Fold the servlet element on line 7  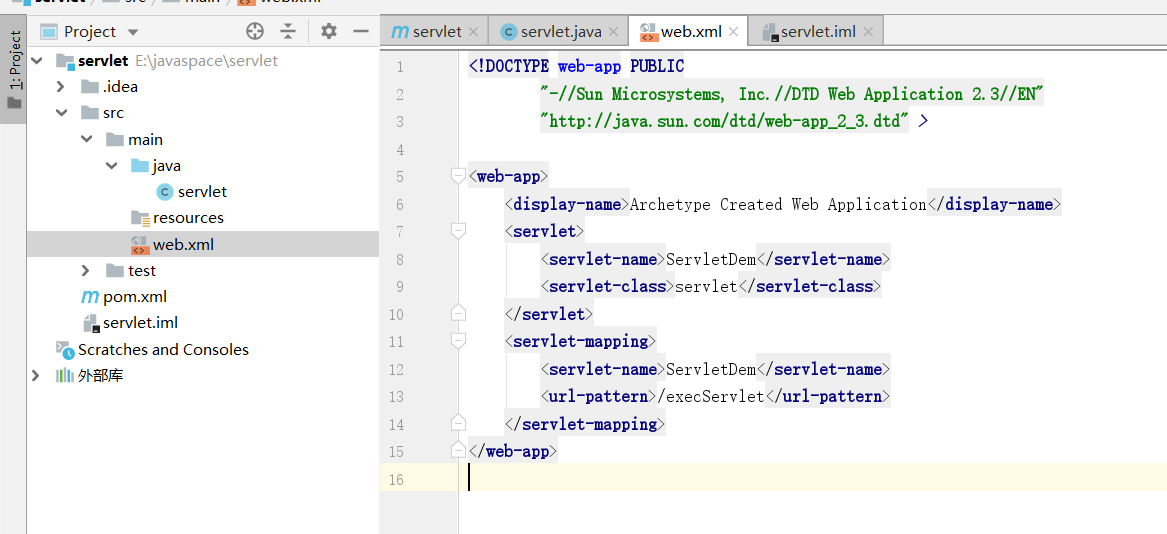[x=458, y=232]
